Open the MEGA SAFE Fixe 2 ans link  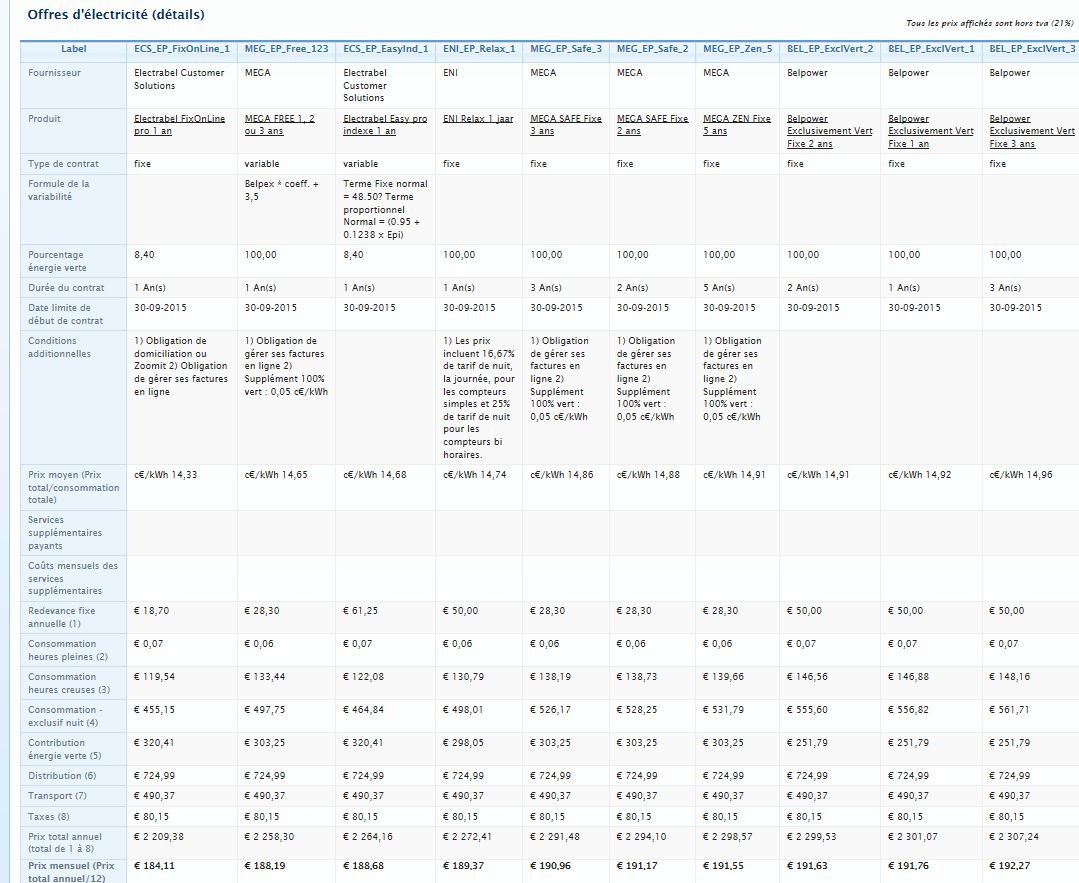pyautogui.click(x=652, y=125)
